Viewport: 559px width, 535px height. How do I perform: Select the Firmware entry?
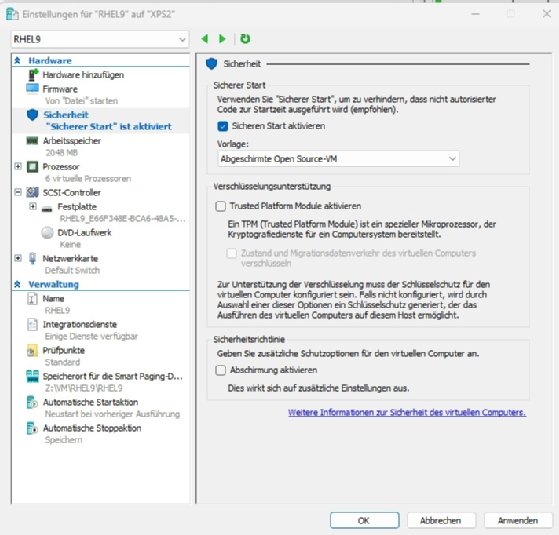[60, 89]
